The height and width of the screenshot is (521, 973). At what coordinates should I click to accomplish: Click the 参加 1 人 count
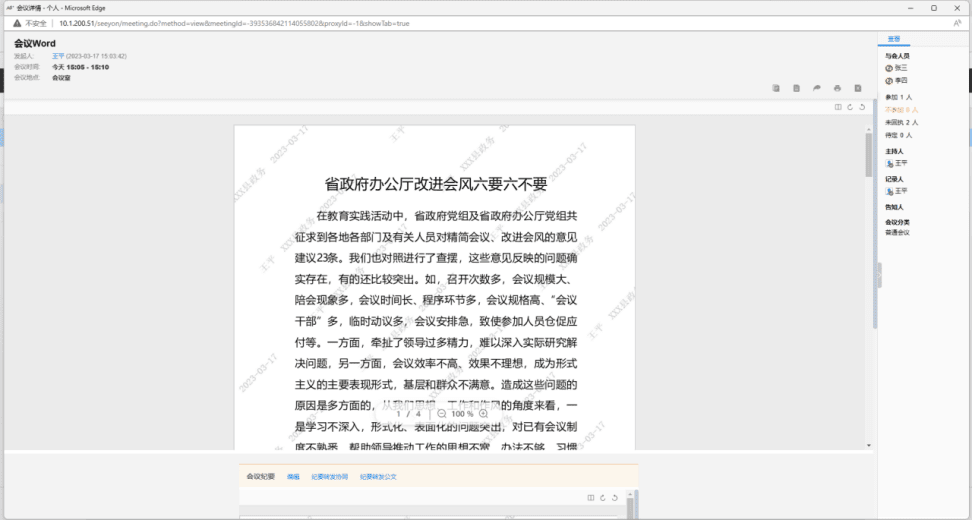click(x=899, y=97)
